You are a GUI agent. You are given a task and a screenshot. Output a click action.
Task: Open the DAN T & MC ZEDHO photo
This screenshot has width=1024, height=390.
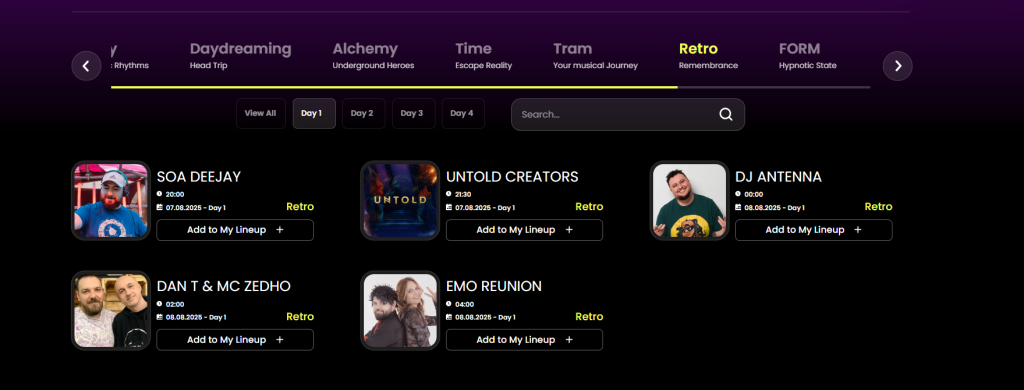[x=111, y=310]
